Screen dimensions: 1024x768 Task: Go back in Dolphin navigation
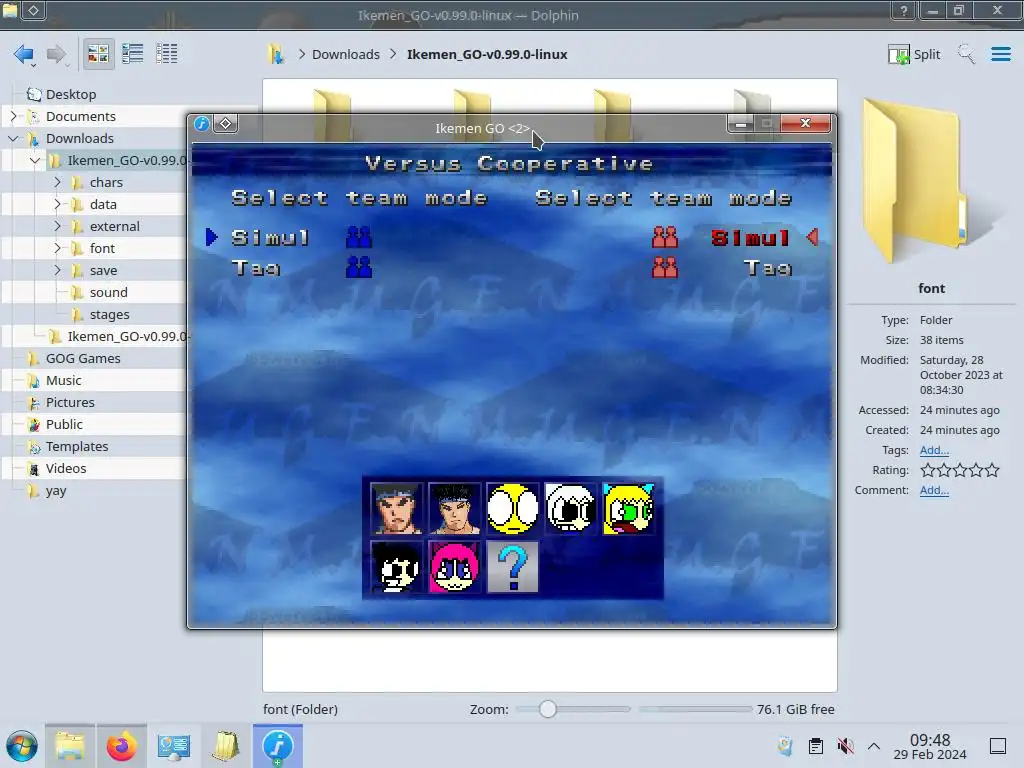coord(24,54)
